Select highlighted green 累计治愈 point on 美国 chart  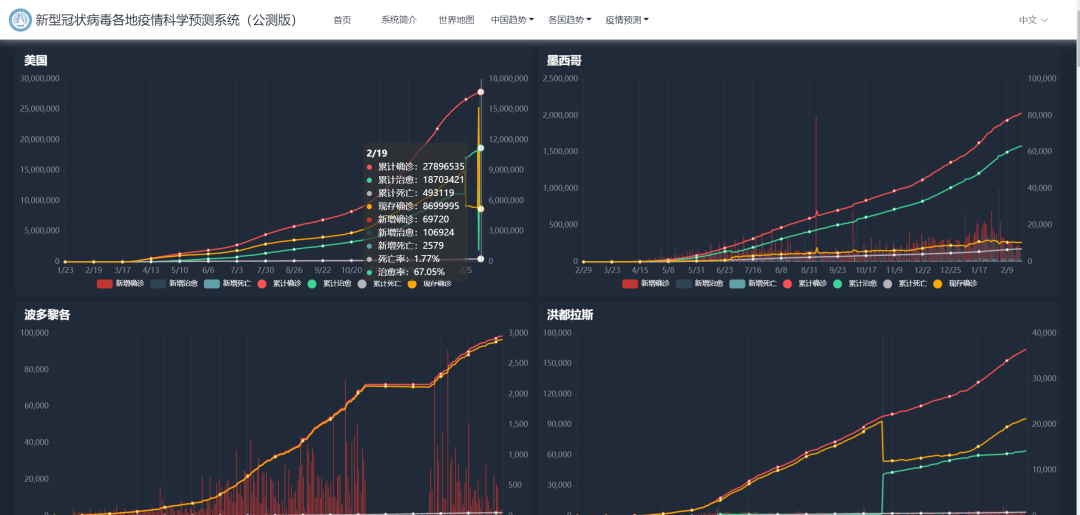pyautogui.click(x=481, y=148)
